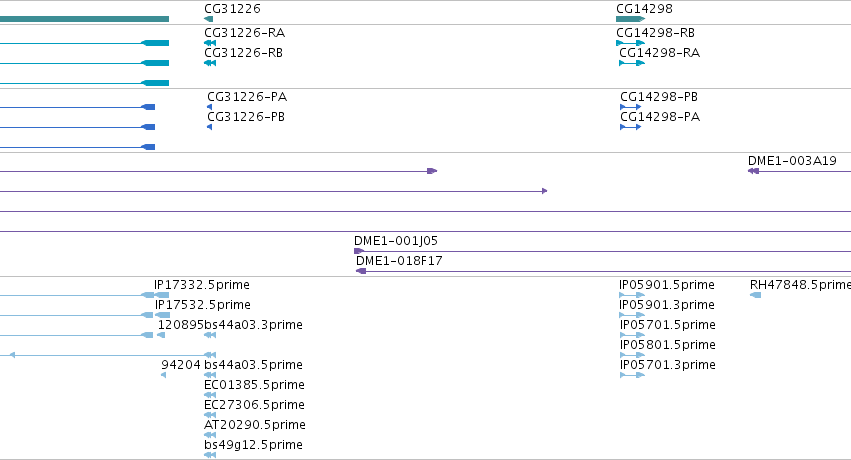Screen dimensions: 851x460
Task: Select the CG31226-PB protein arrow
Action: pyautogui.click(x=209, y=127)
